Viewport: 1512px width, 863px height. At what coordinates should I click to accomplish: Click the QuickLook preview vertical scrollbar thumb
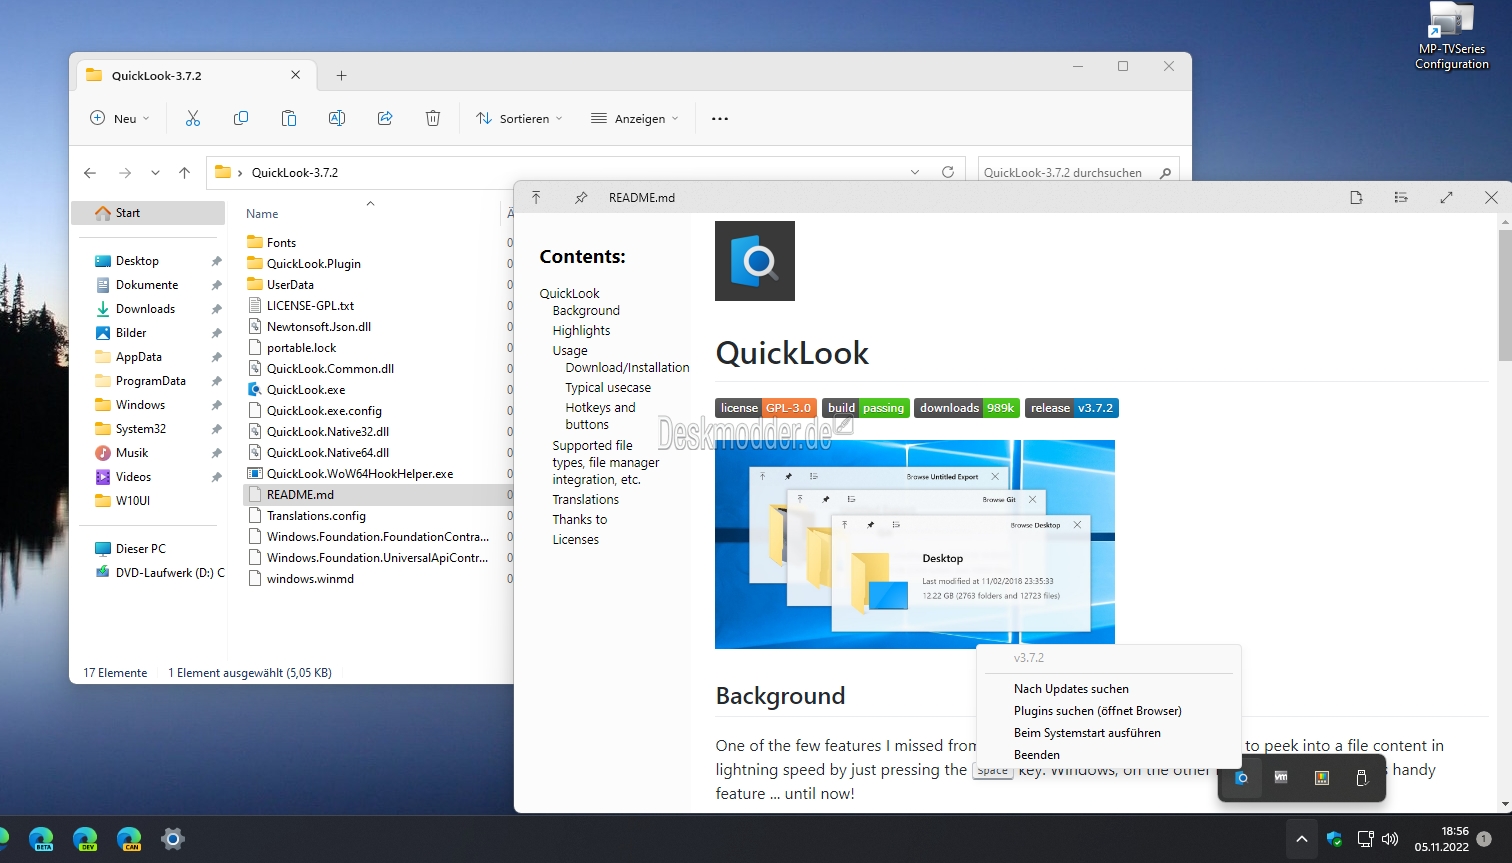tap(1505, 295)
